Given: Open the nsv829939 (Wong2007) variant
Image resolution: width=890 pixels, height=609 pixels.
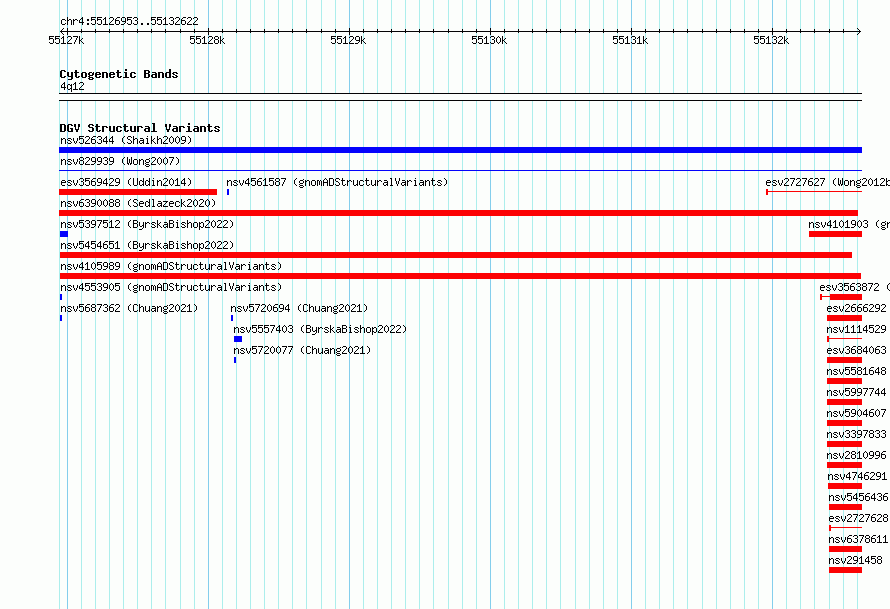Looking at the screenshot, I should [120, 161].
